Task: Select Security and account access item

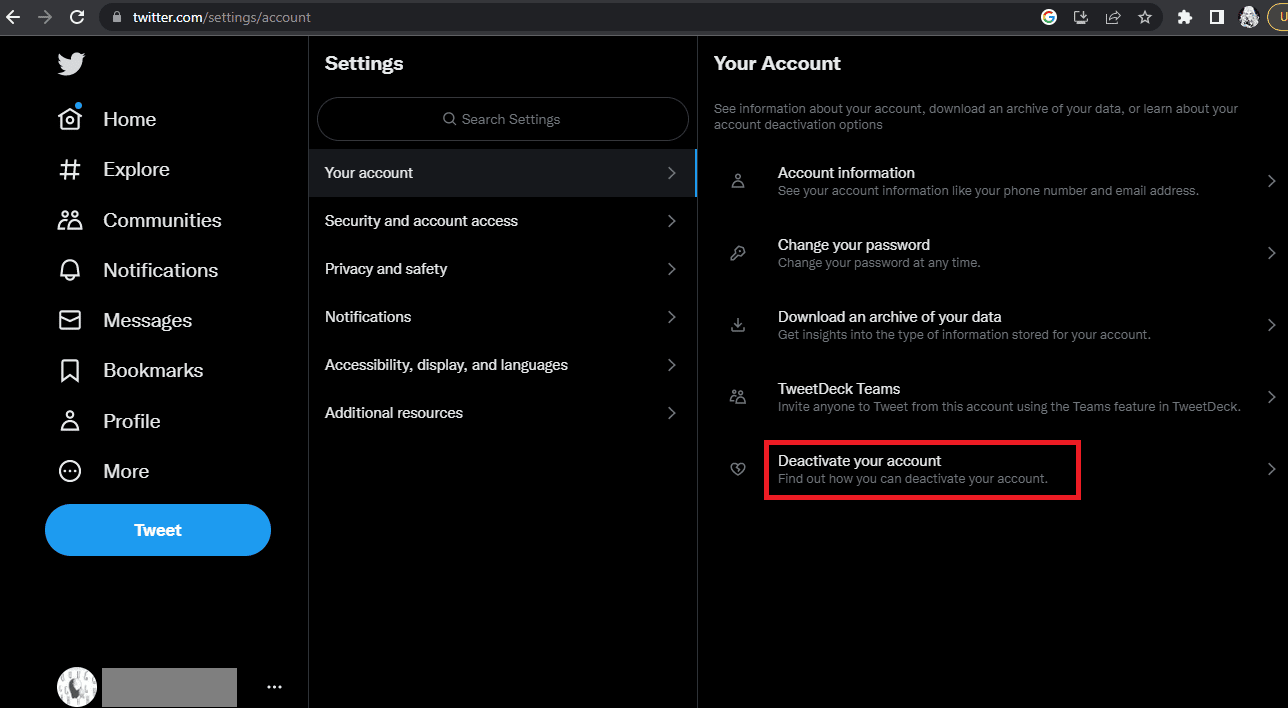Action: coord(502,221)
